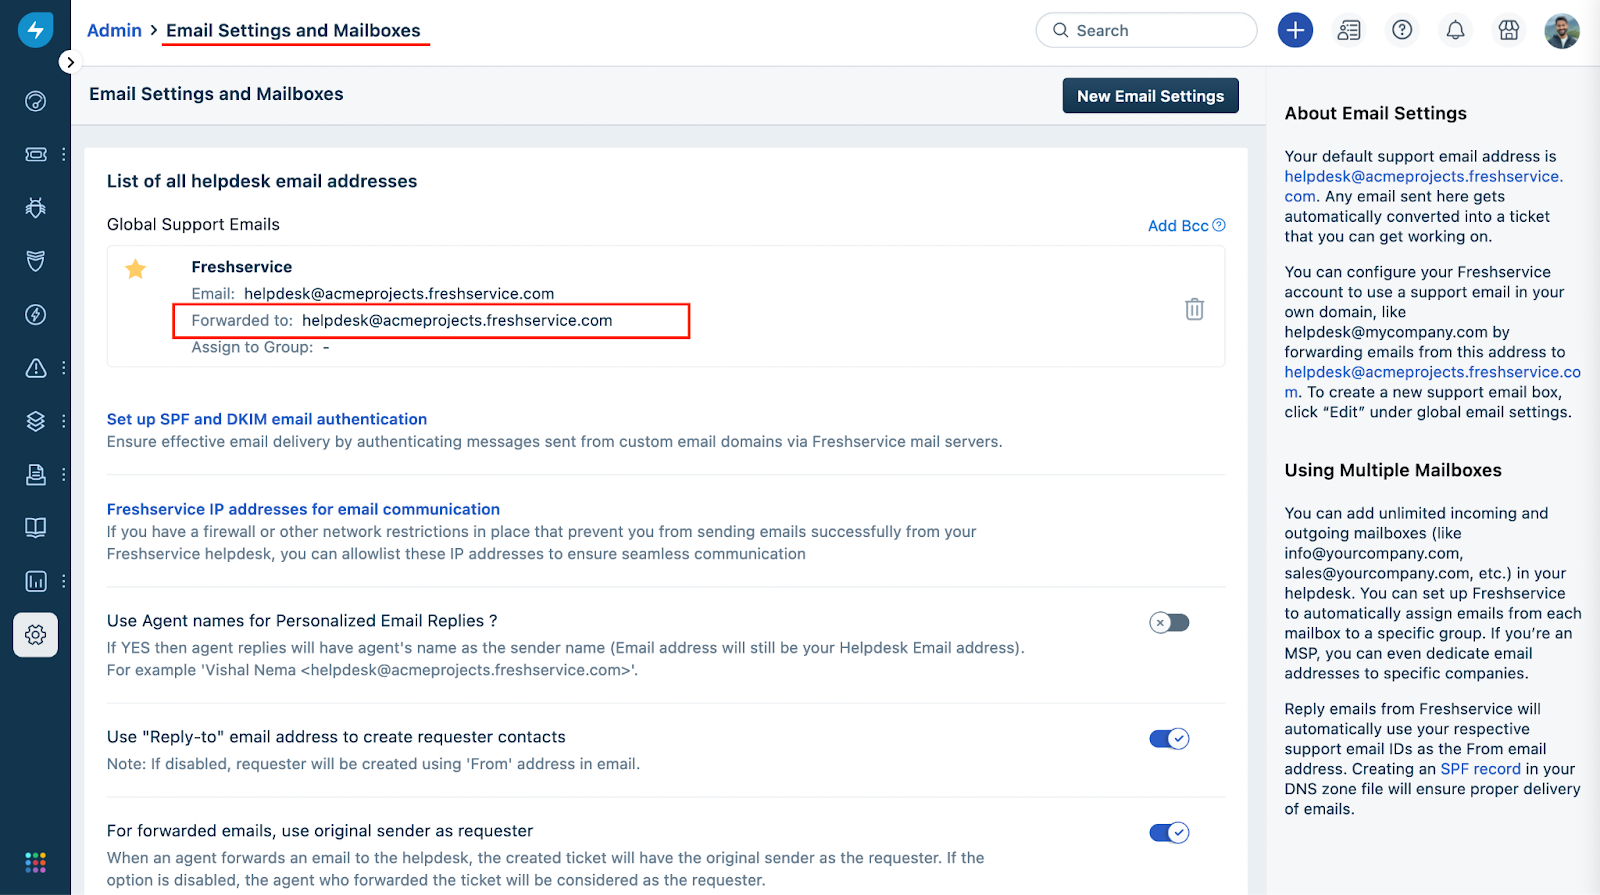This screenshot has height=895, width=1600.
Task: Open more options beside Tickets icon
Action: click(63, 154)
